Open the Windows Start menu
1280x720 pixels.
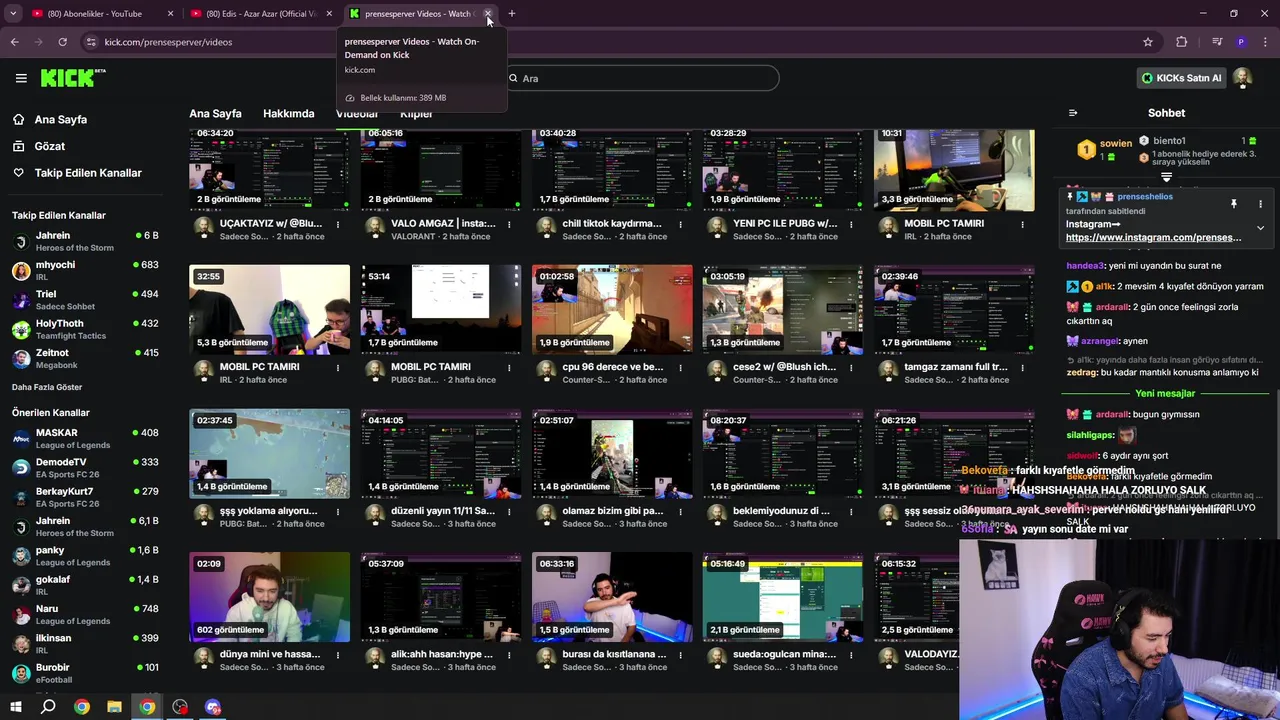tap(15, 707)
